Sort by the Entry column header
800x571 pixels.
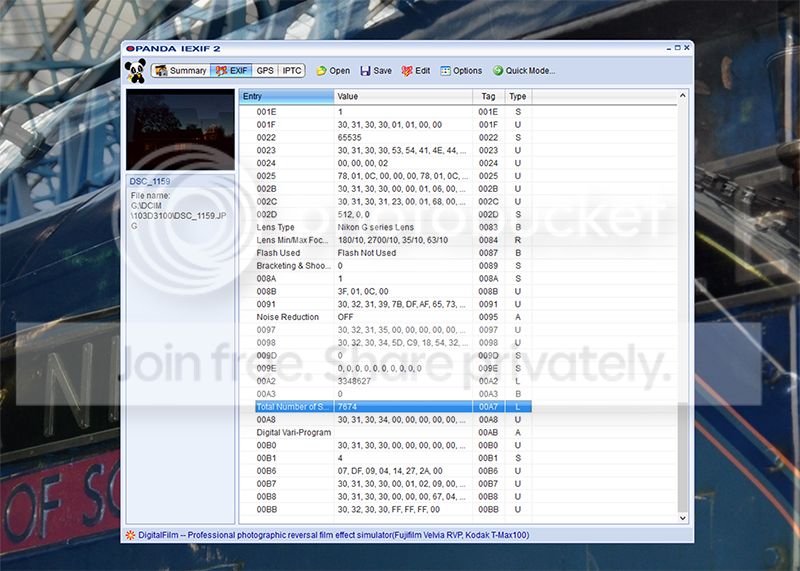[x=286, y=96]
